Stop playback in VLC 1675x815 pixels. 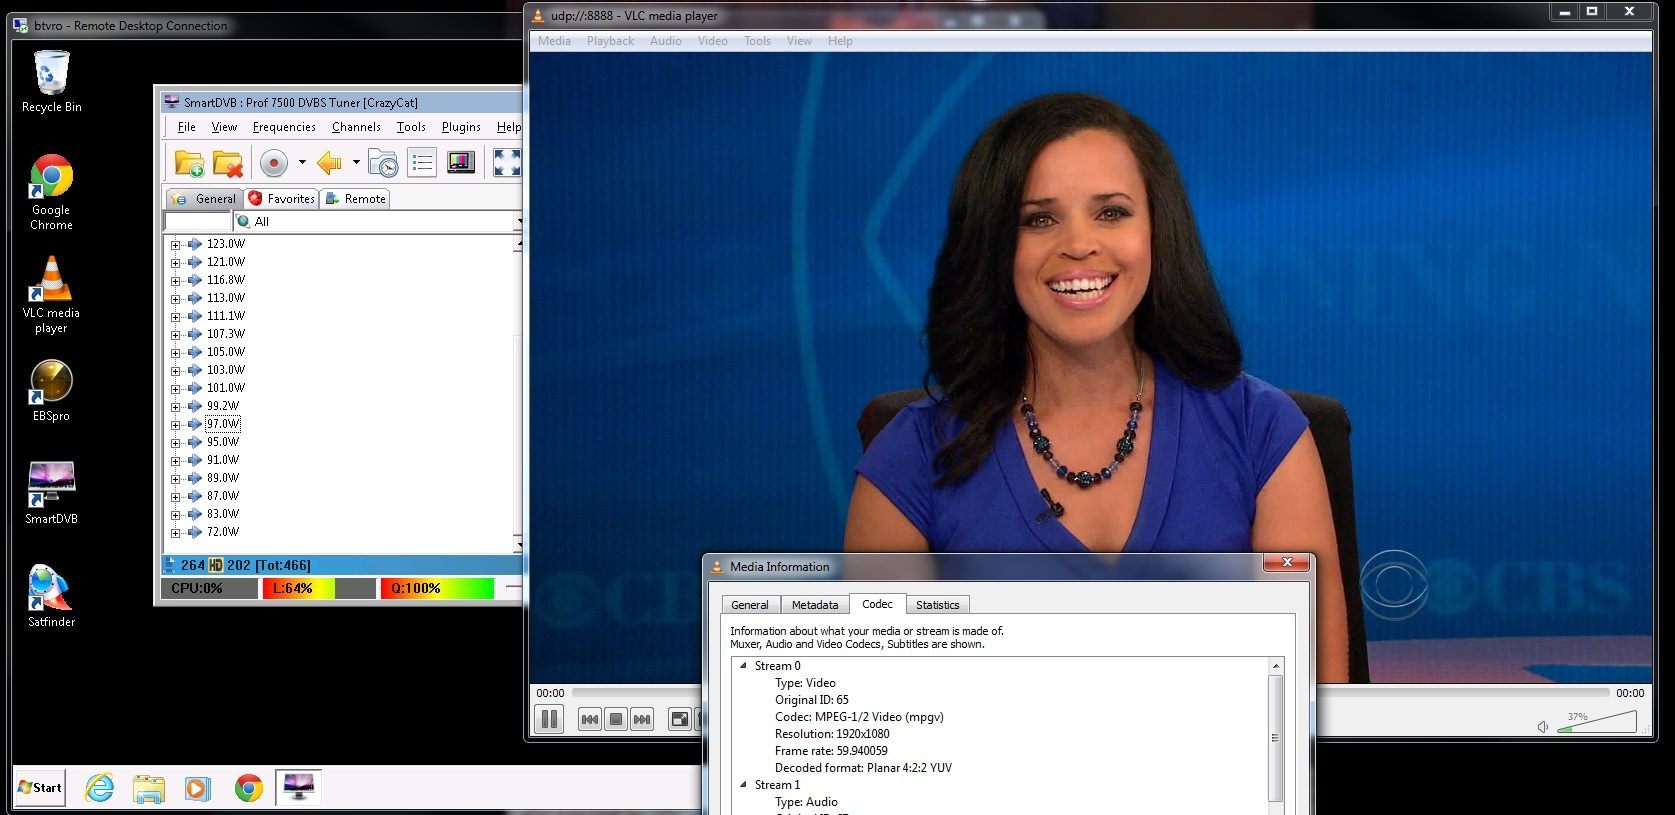tap(616, 719)
